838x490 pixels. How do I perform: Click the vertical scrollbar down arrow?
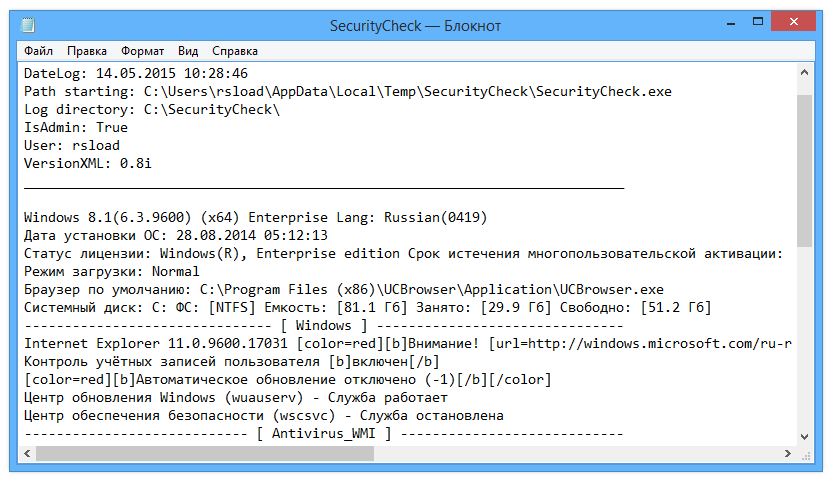[x=805, y=436]
